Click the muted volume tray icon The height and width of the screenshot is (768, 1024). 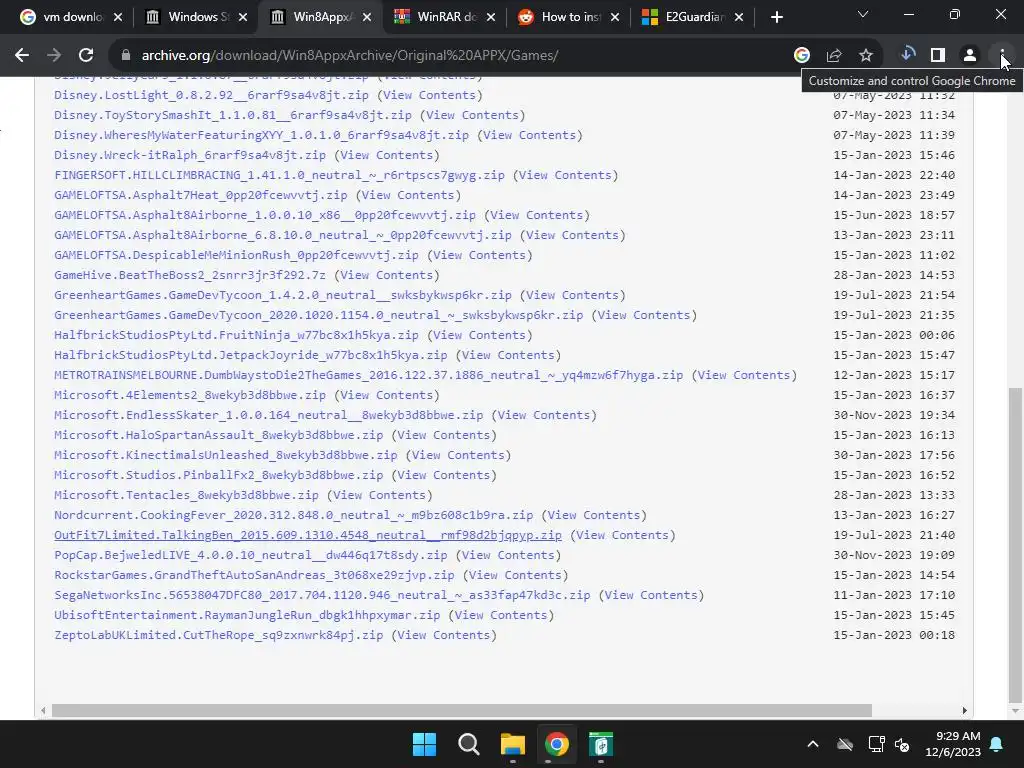902,744
